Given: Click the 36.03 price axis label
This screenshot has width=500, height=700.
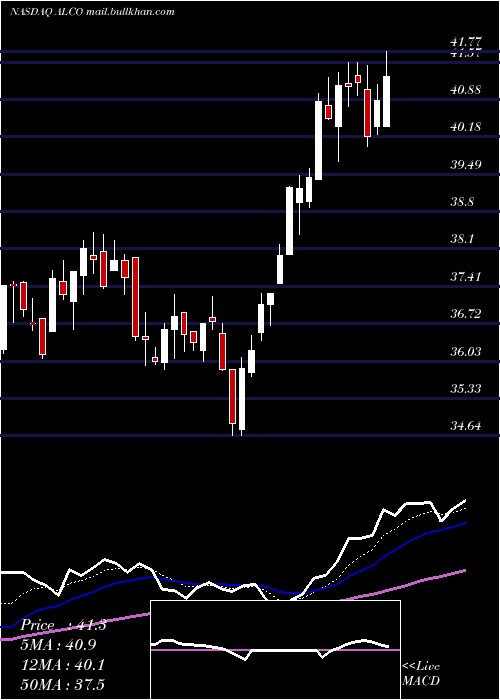Looking at the screenshot, I should [466, 352].
